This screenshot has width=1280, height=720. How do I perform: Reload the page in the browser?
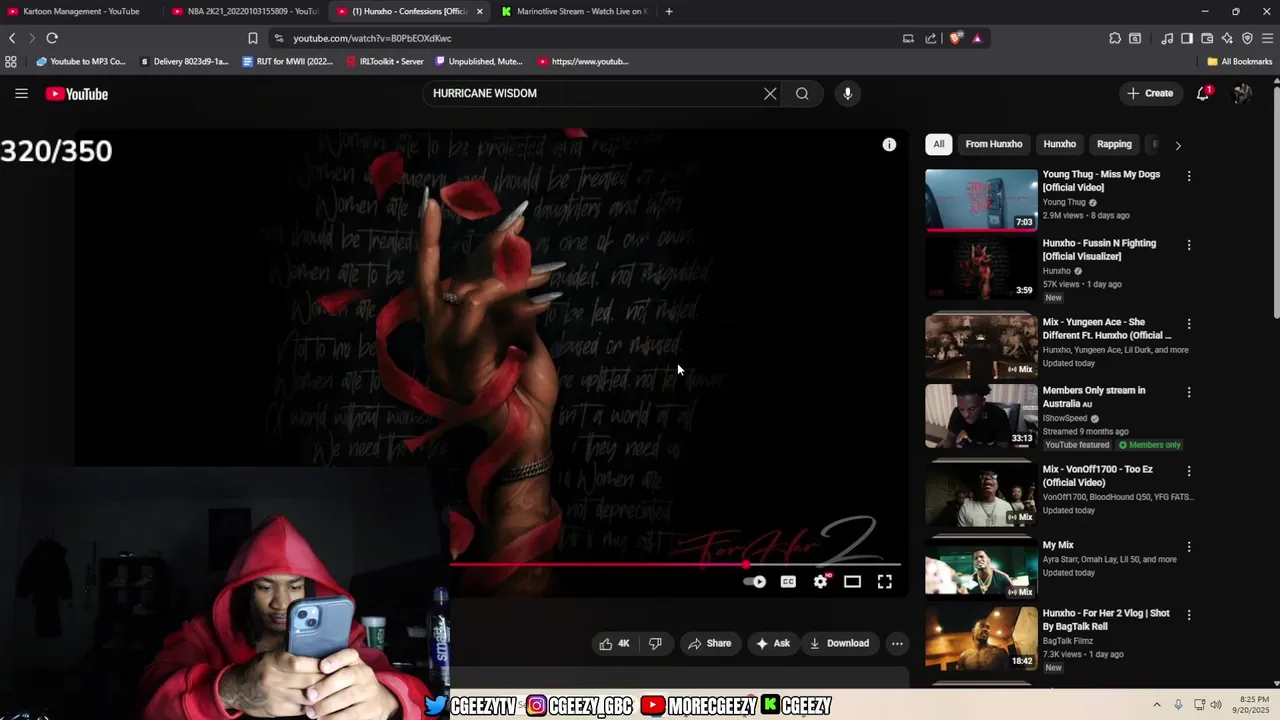(x=52, y=38)
